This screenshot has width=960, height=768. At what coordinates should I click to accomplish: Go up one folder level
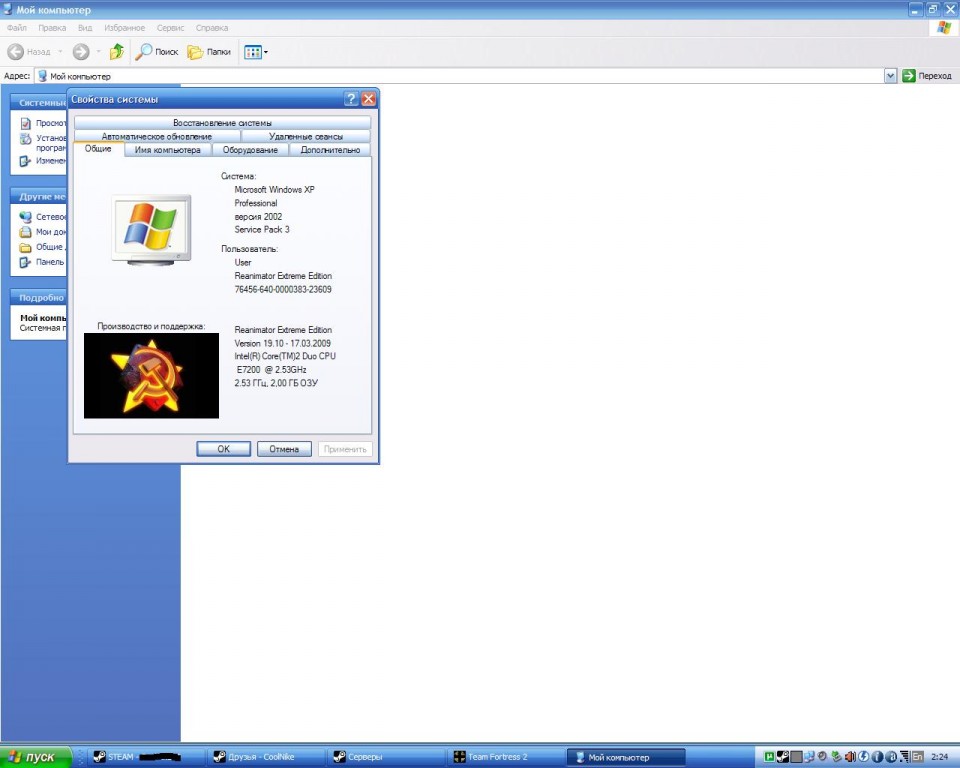(x=116, y=52)
